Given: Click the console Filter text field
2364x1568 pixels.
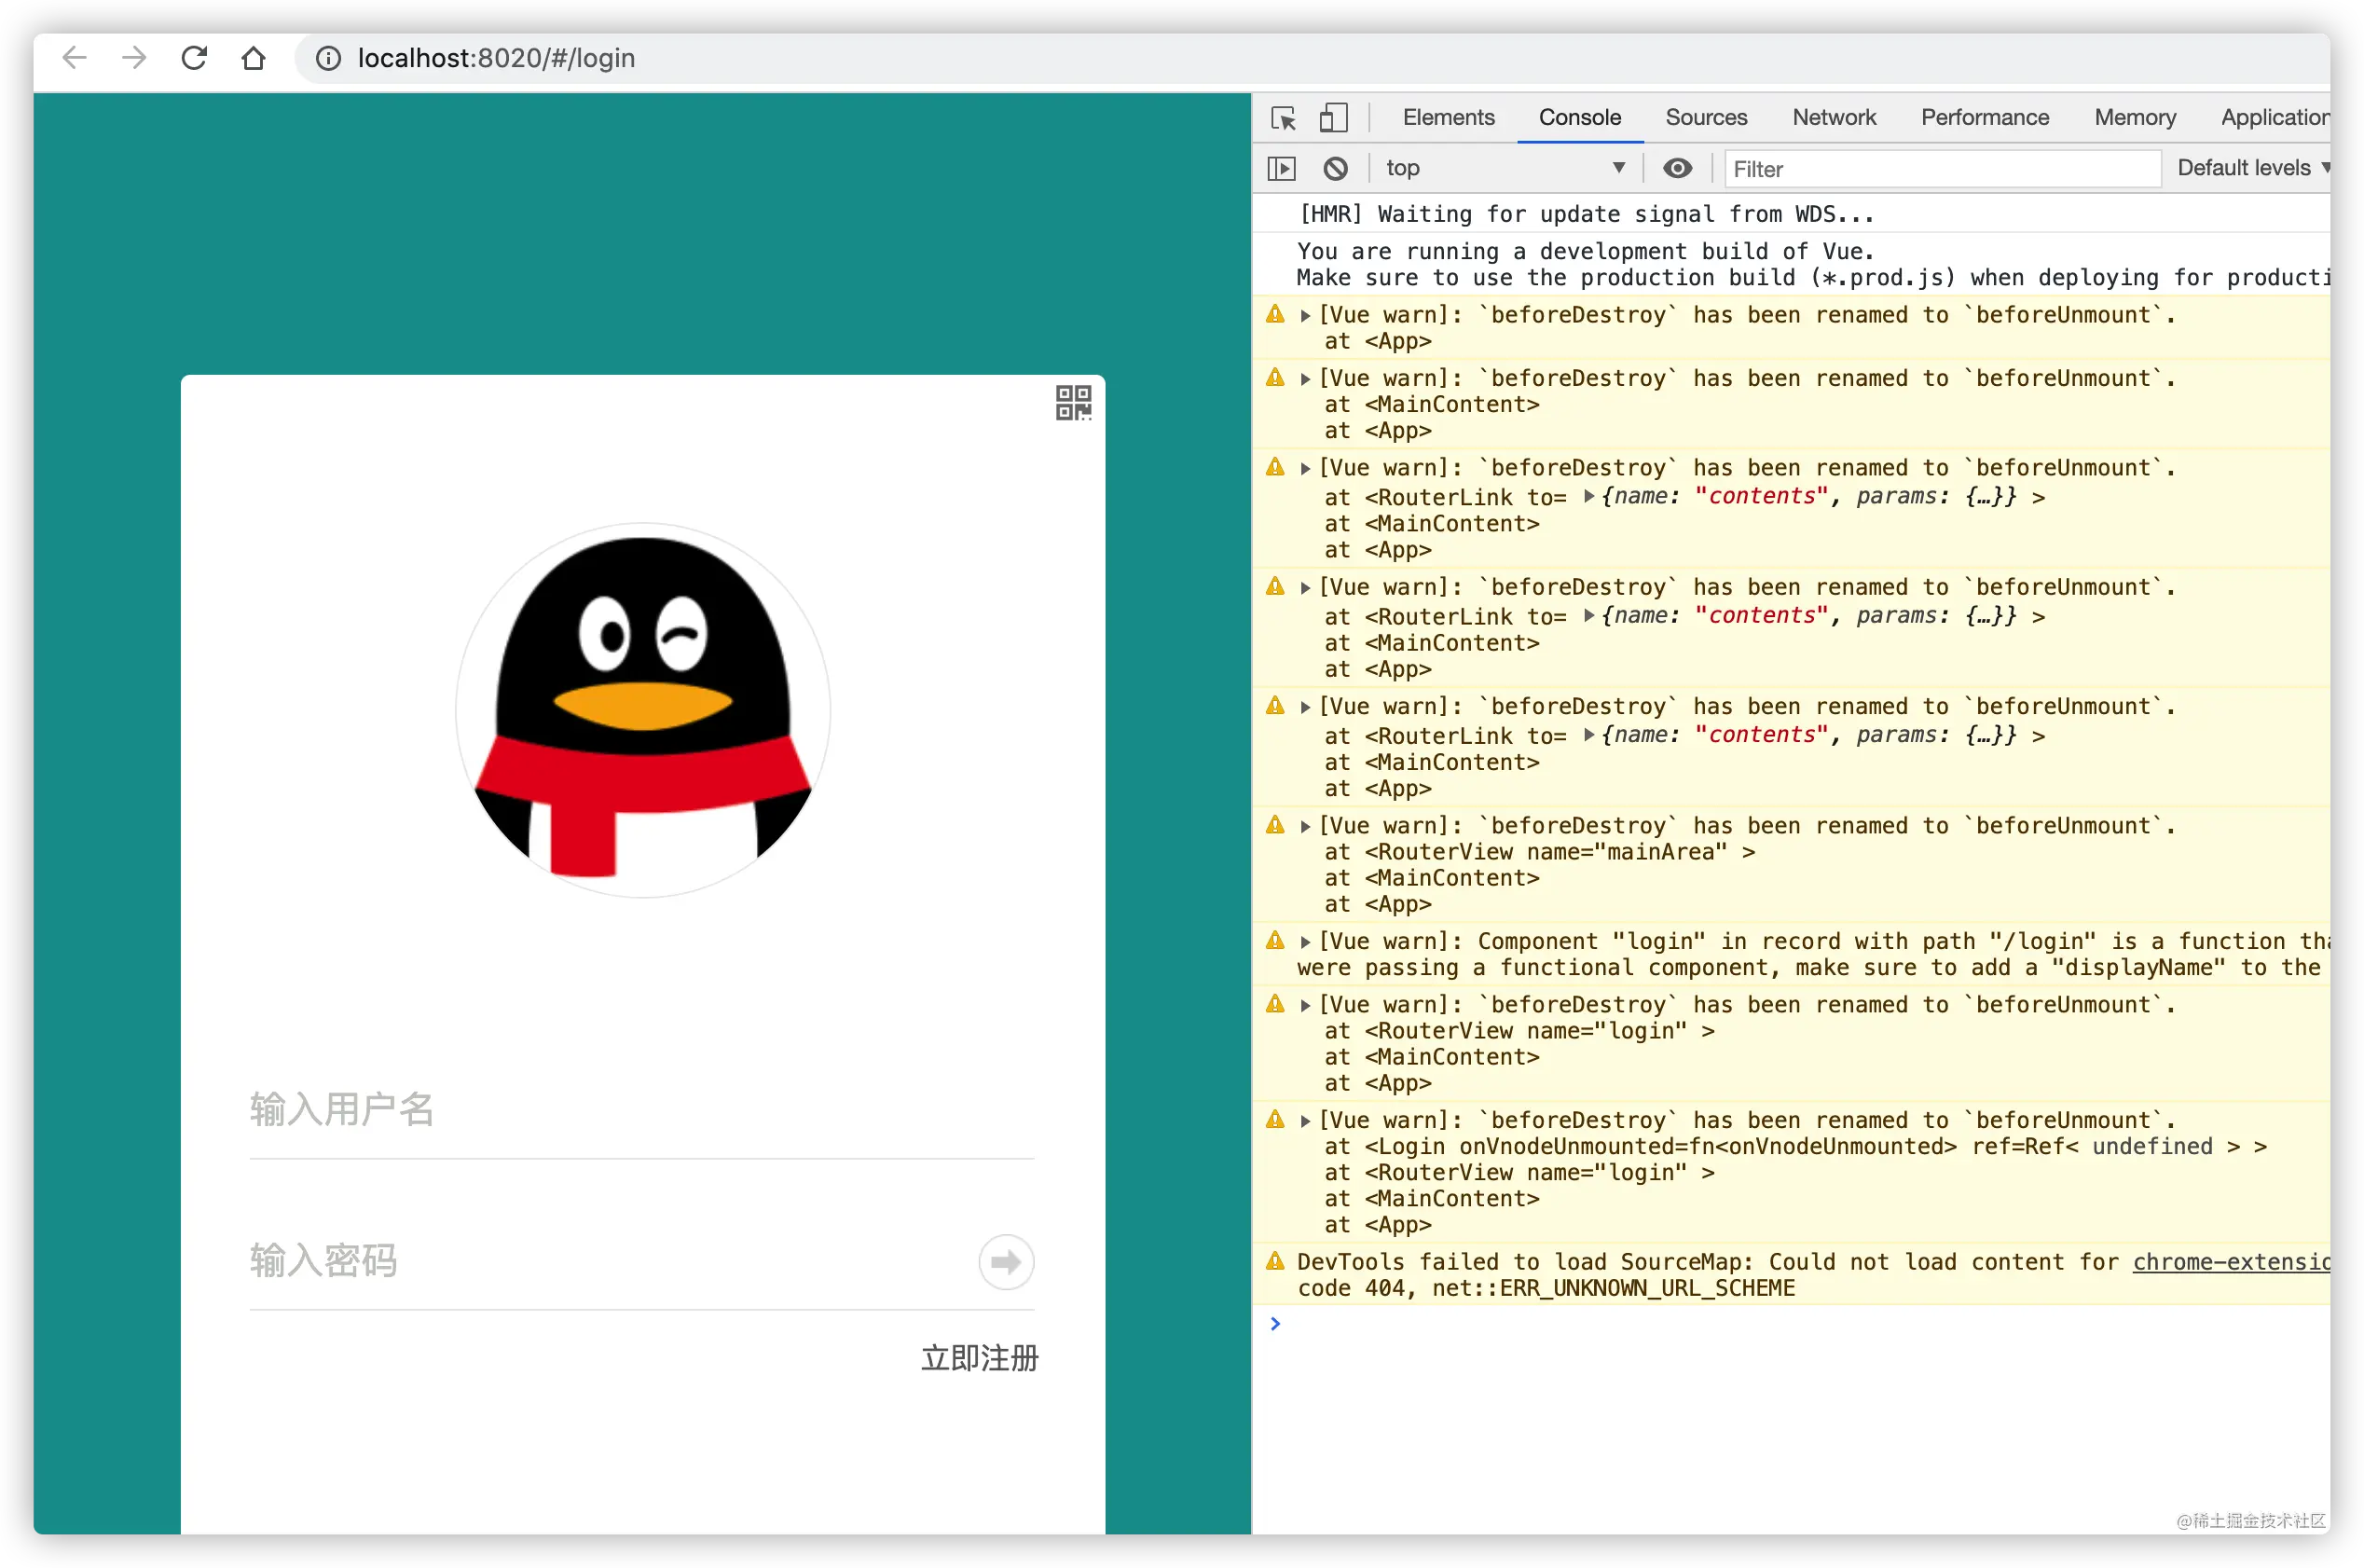Looking at the screenshot, I should (x=1940, y=169).
